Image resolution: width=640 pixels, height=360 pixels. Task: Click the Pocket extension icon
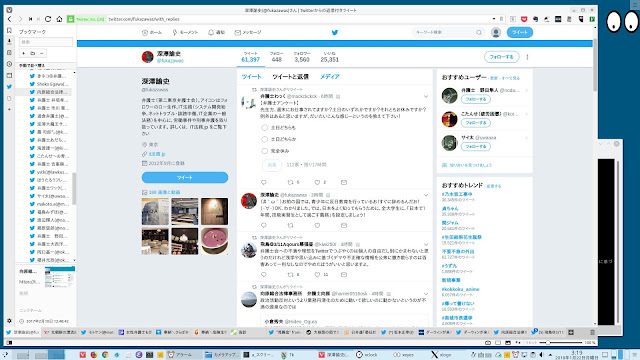pyautogui.click(x=524, y=19)
